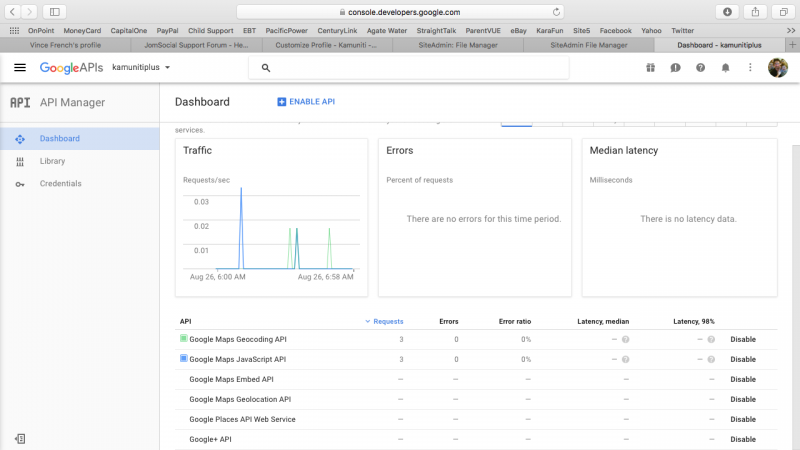Click the Latency, 98% column header
Image resolution: width=800 pixels, height=450 pixels.
tap(694, 321)
